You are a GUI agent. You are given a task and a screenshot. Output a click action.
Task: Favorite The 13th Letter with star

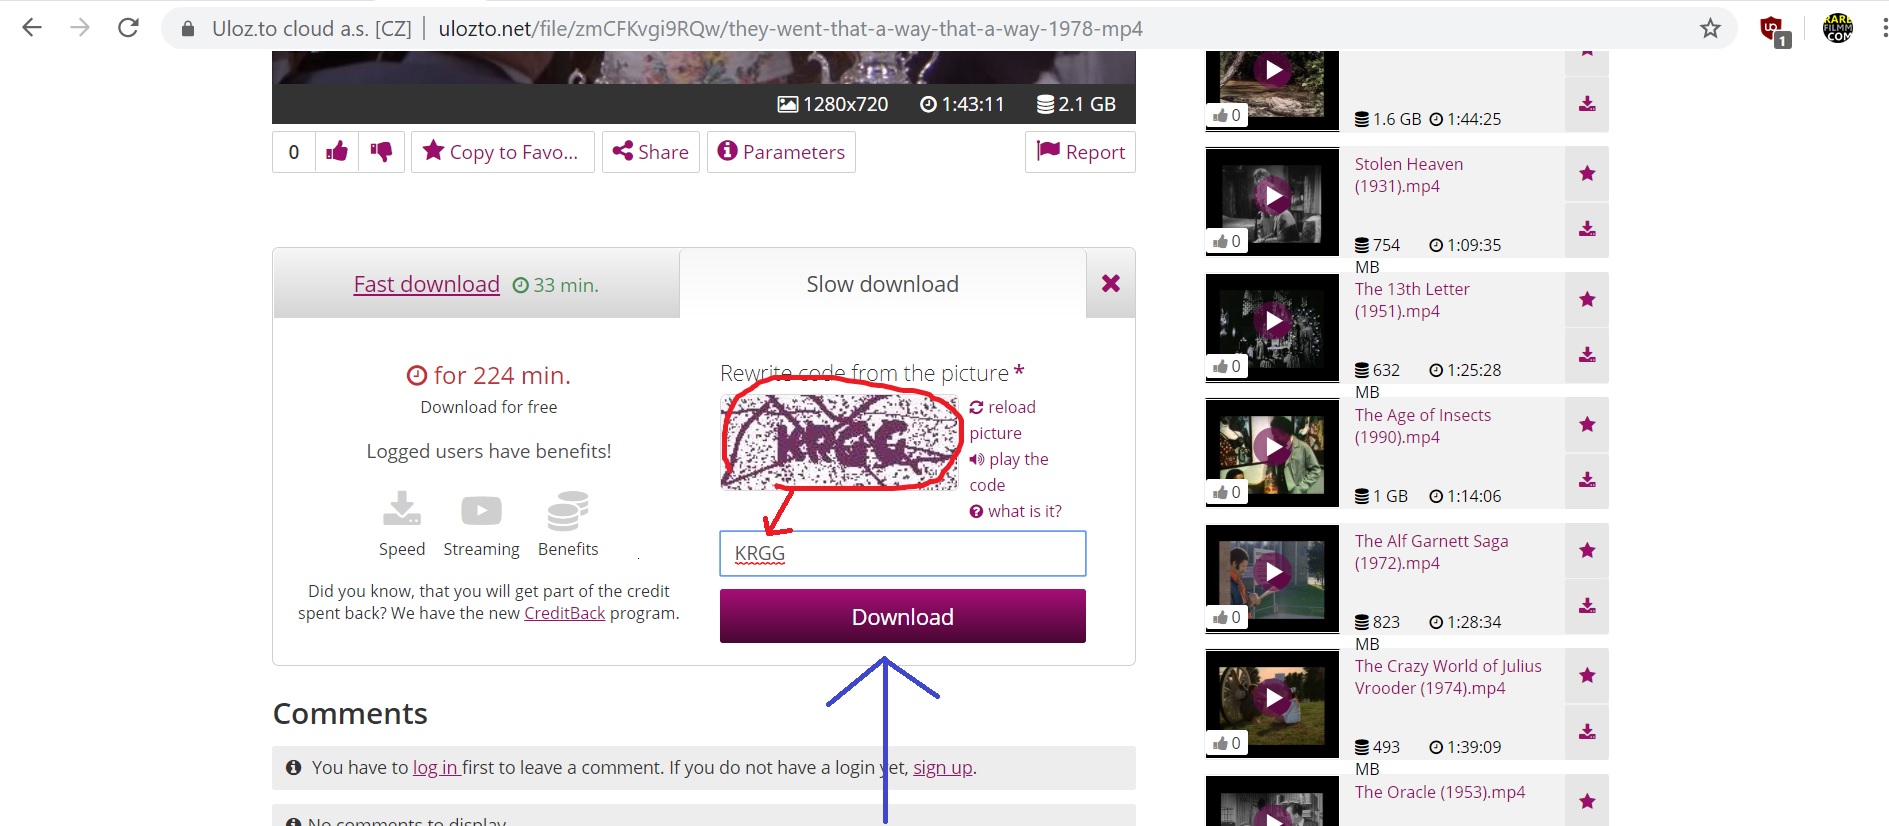tap(1587, 299)
